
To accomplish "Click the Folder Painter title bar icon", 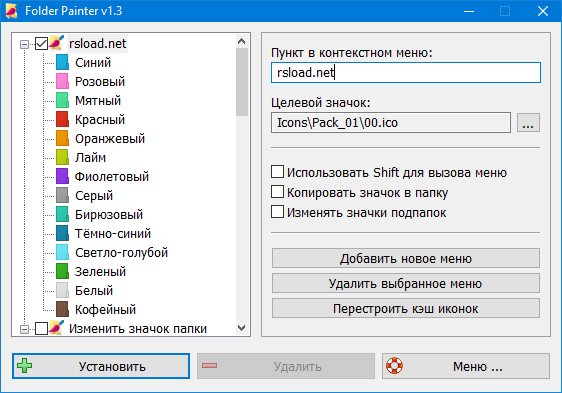I will [11, 11].
